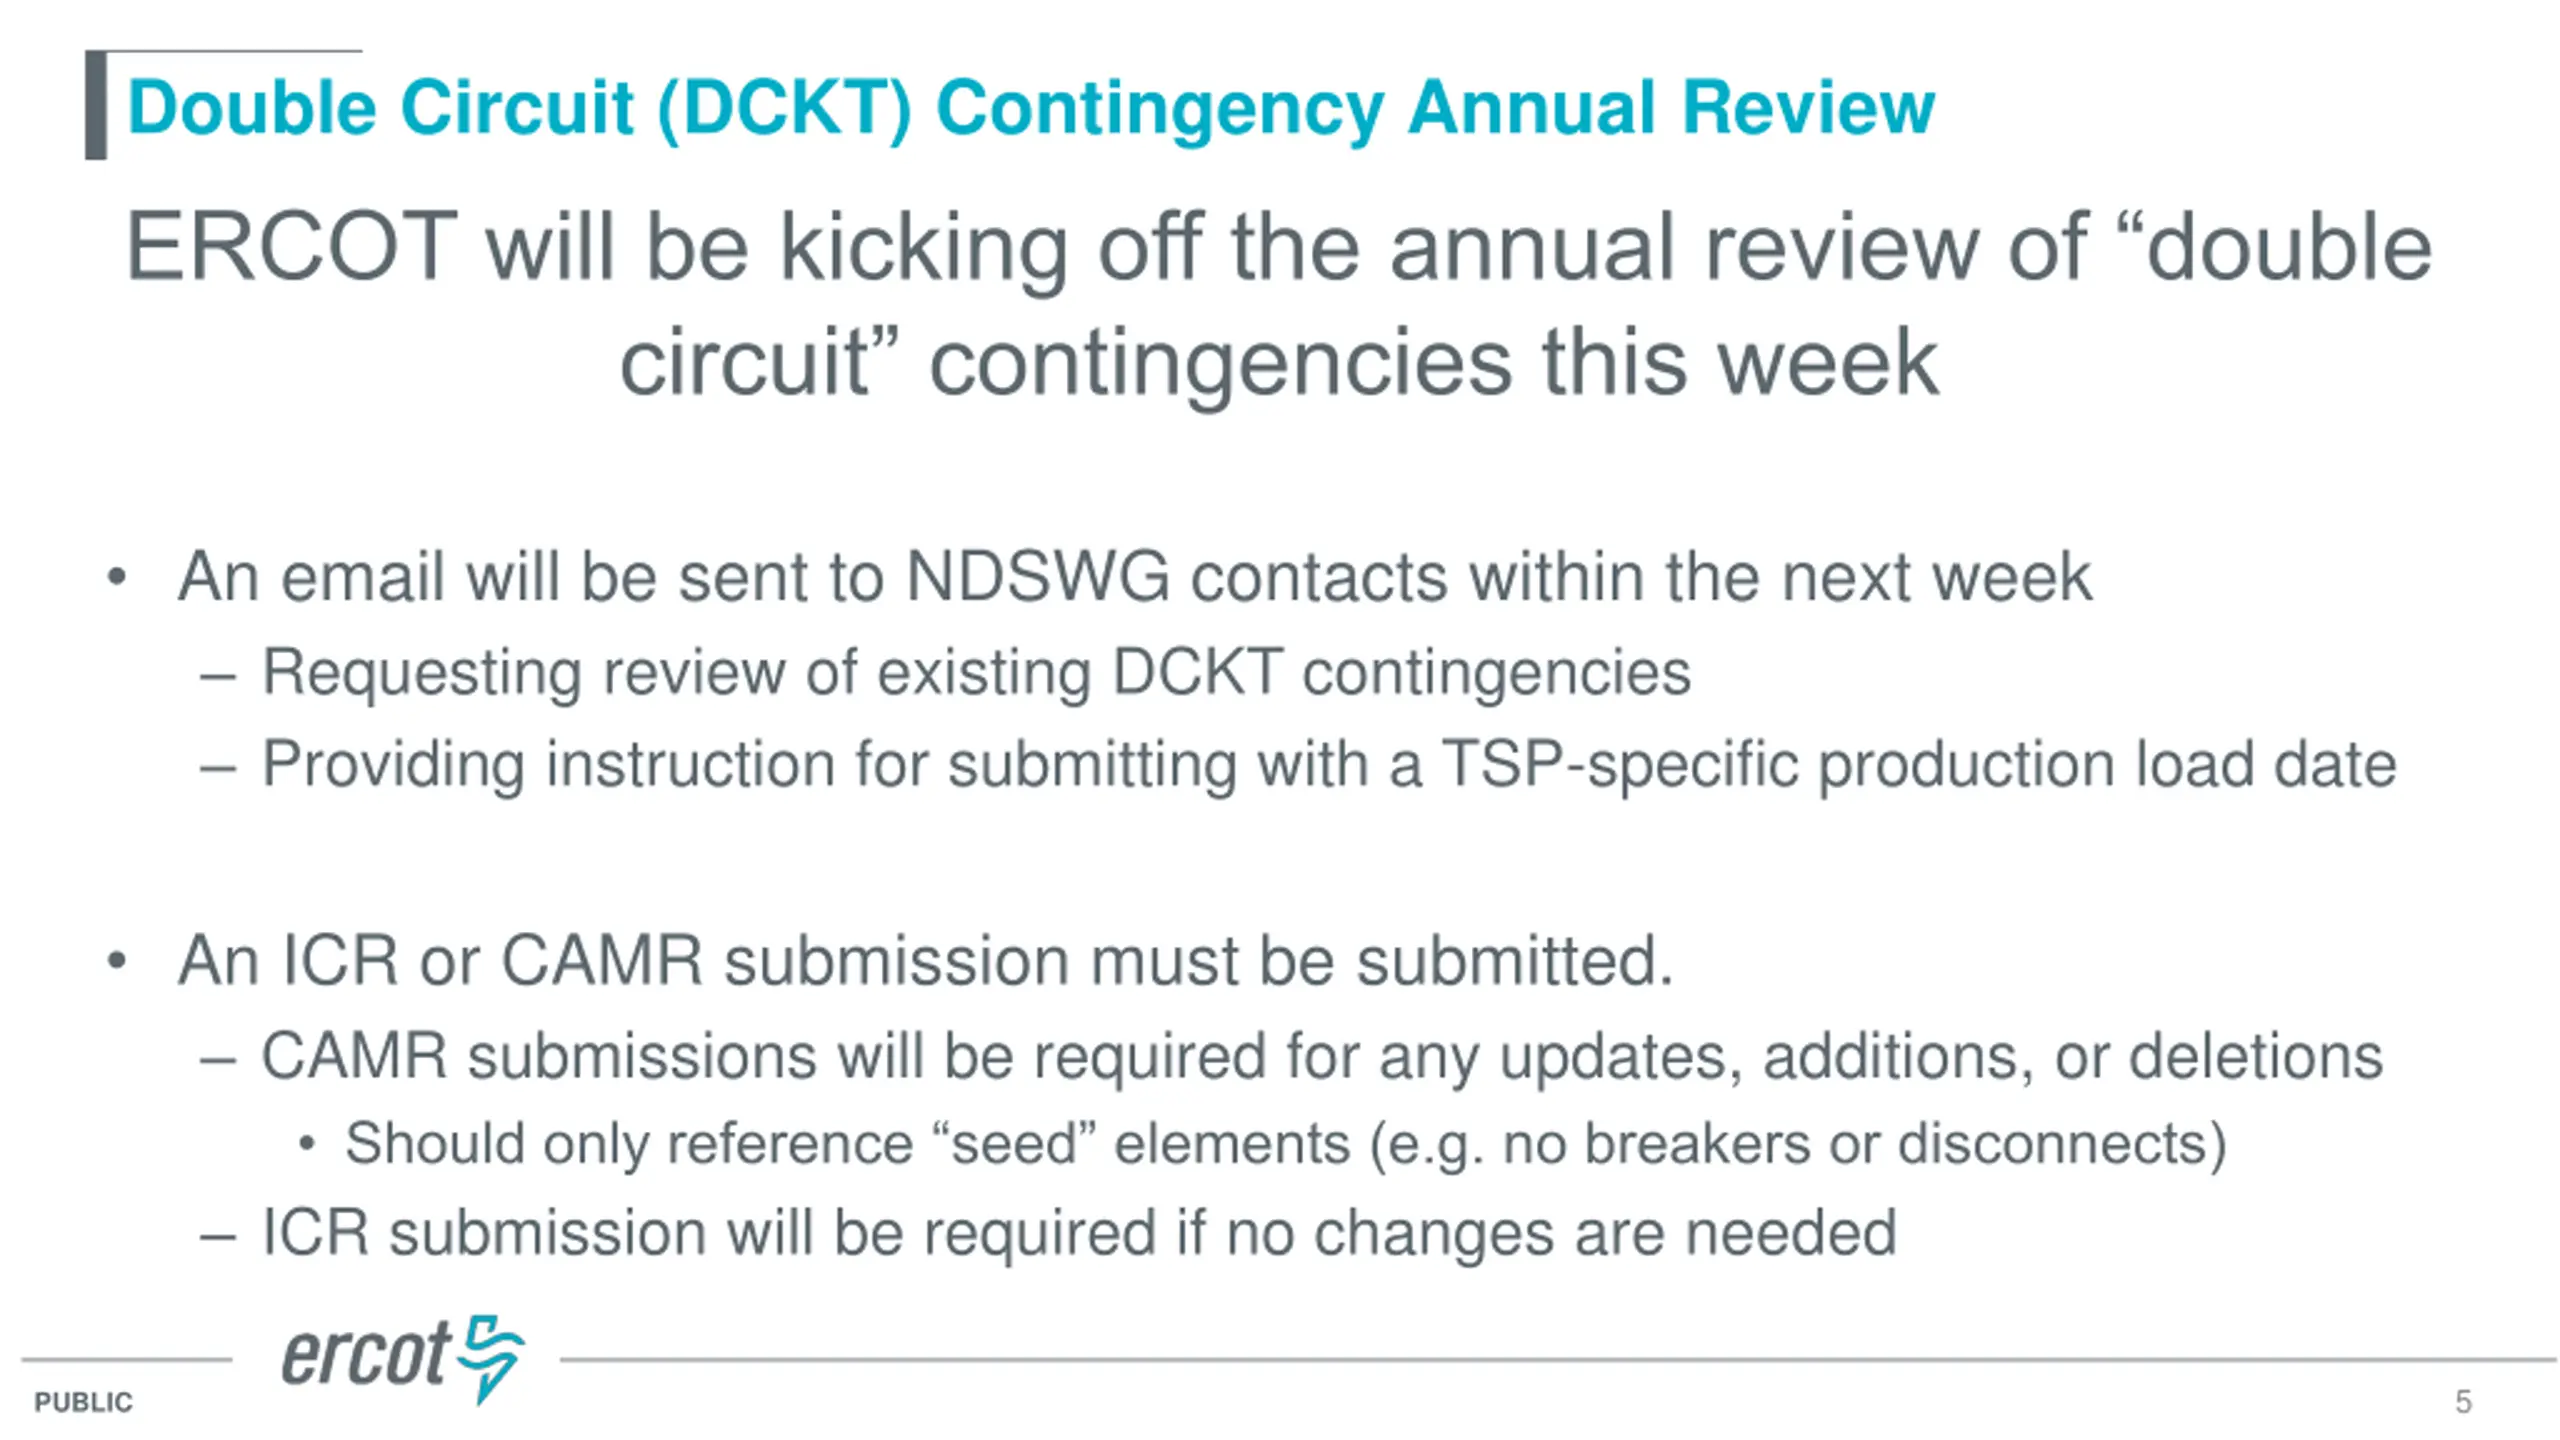The height and width of the screenshot is (1440, 2560).
Task: Click the ERCOT logo in the footer
Action: point(403,1357)
